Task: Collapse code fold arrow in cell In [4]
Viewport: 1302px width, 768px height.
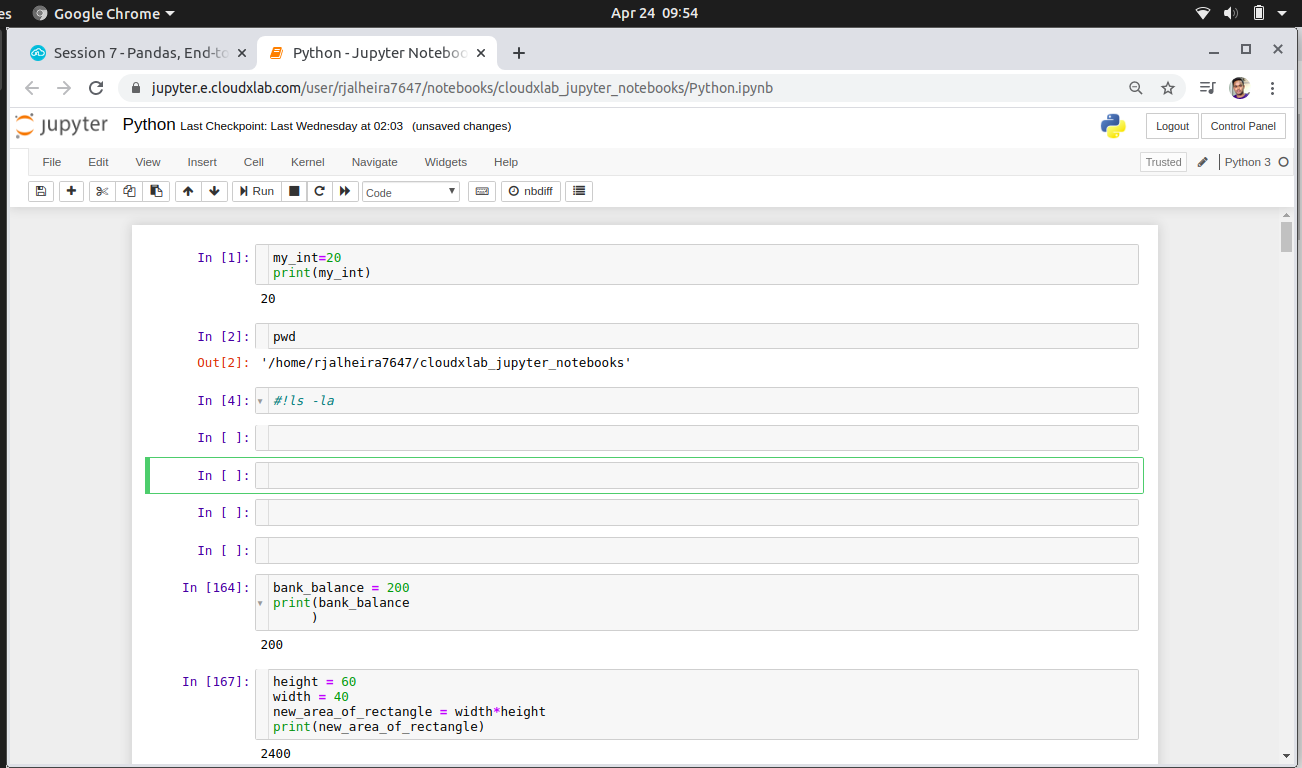Action: [260, 401]
